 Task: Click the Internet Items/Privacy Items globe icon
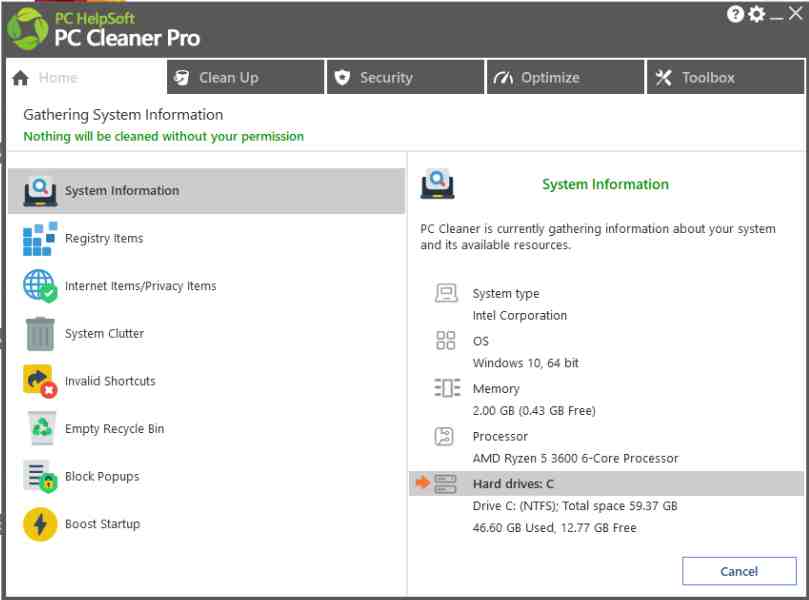click(40, 285)
